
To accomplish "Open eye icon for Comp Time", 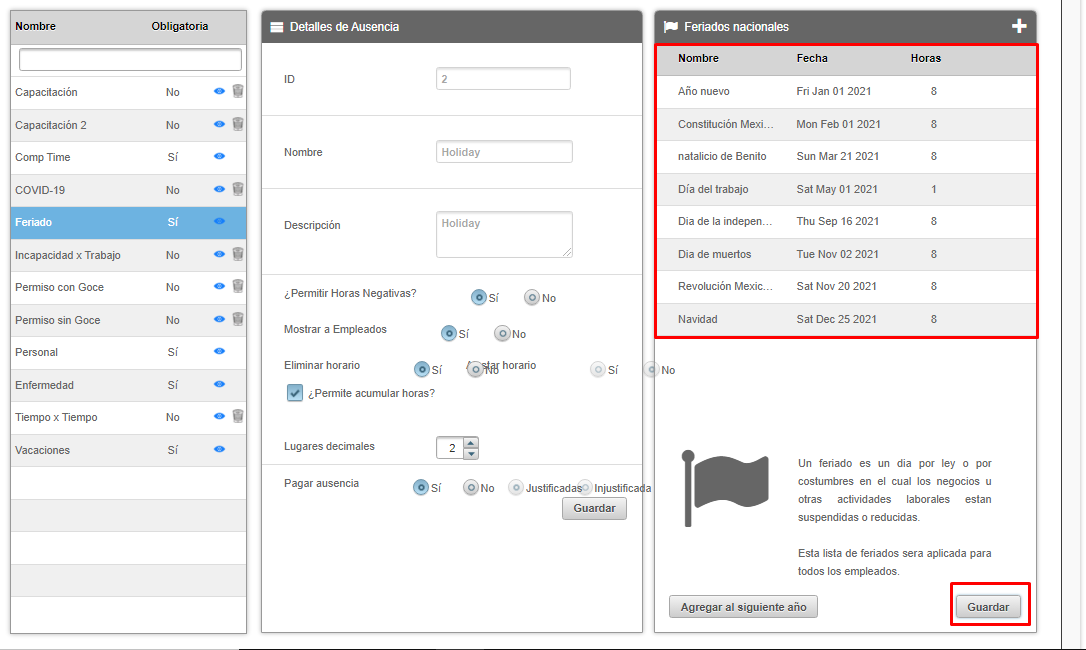I will pyautogui.click(x=219, y=157).
